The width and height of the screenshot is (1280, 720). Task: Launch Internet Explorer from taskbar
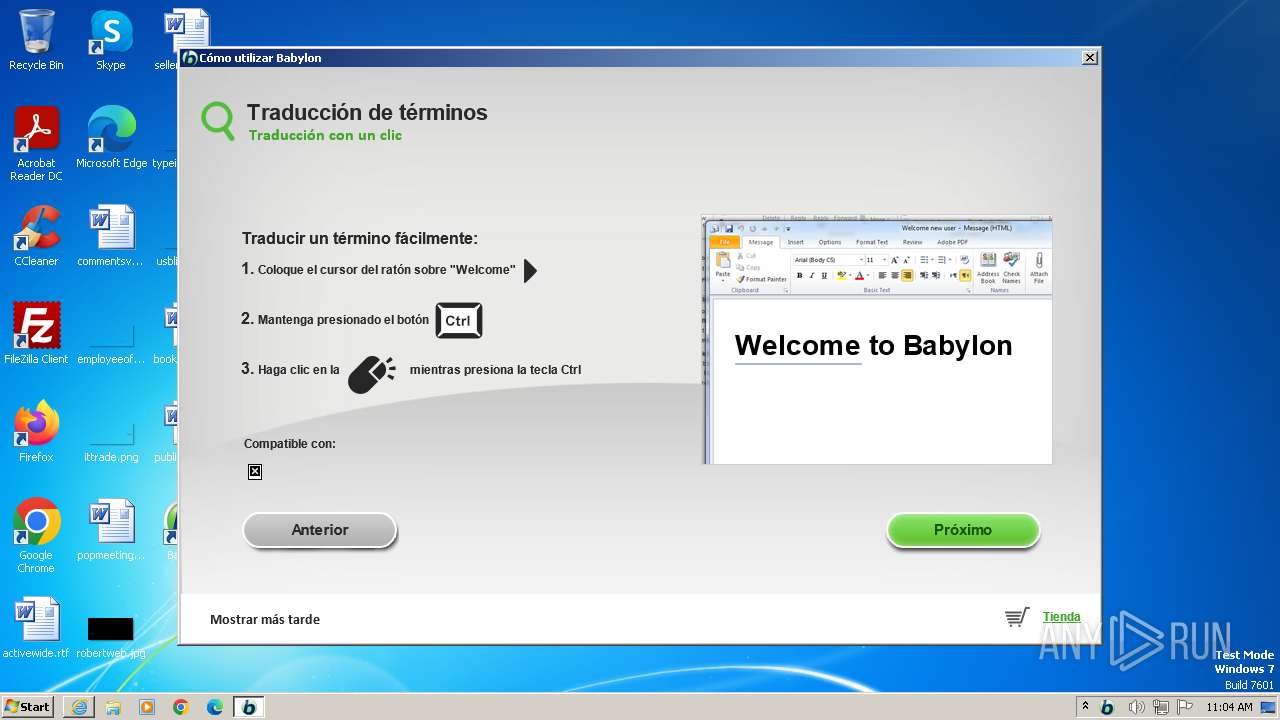(79, 707)
